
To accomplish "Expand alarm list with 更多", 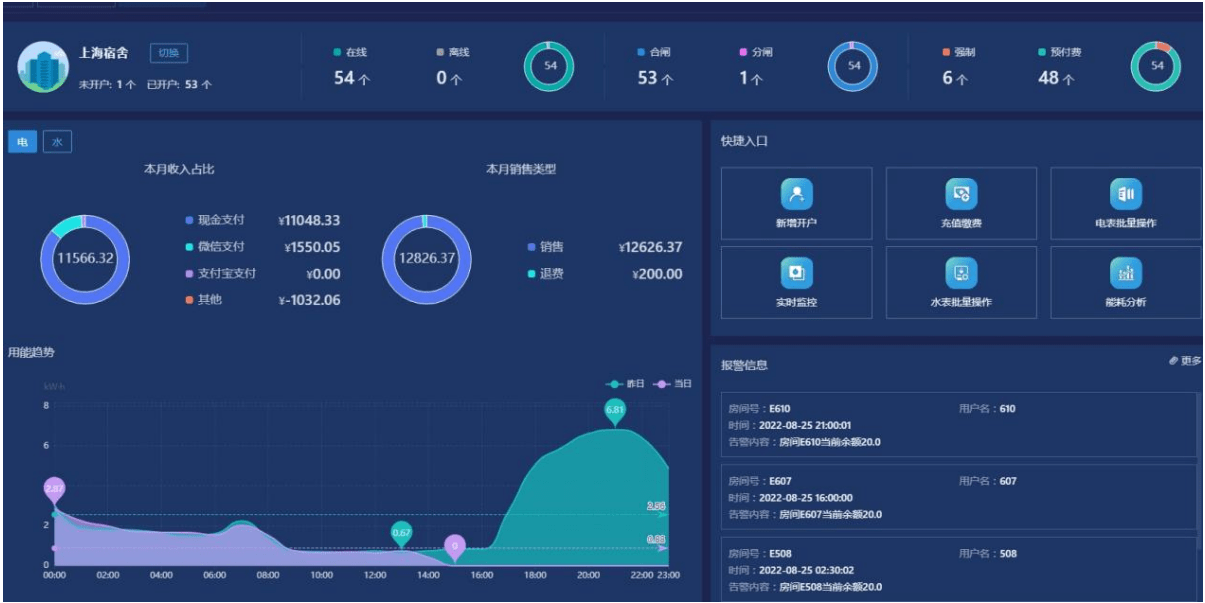I will 1184,361.
